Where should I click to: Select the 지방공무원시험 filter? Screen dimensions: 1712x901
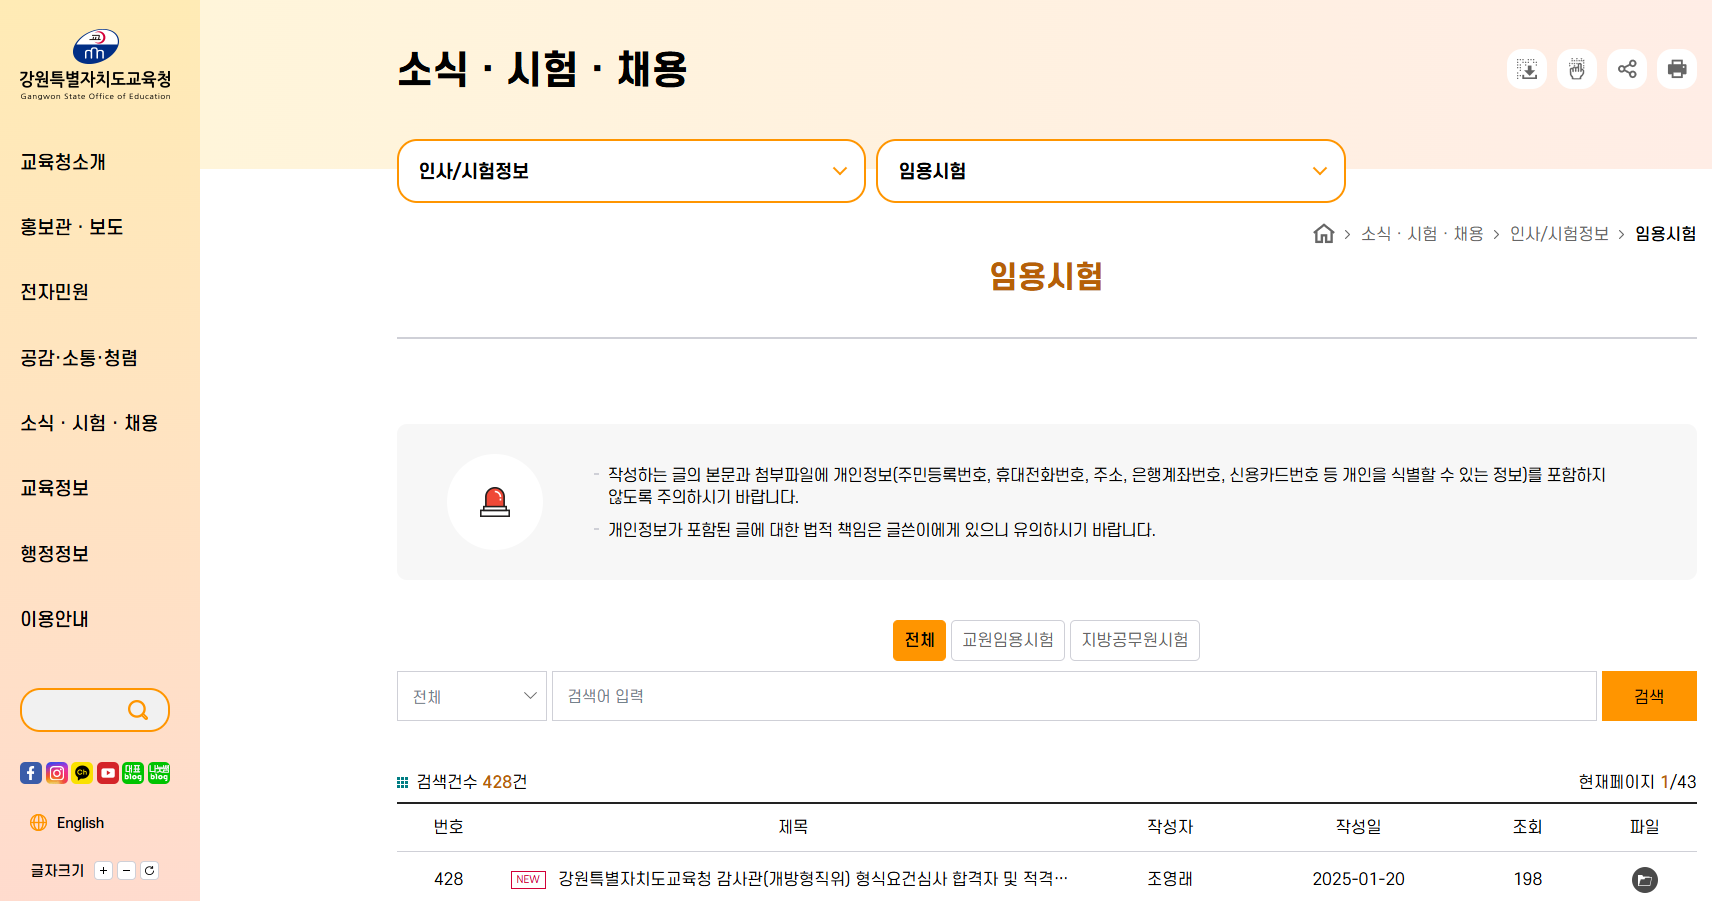(1135, 640)
